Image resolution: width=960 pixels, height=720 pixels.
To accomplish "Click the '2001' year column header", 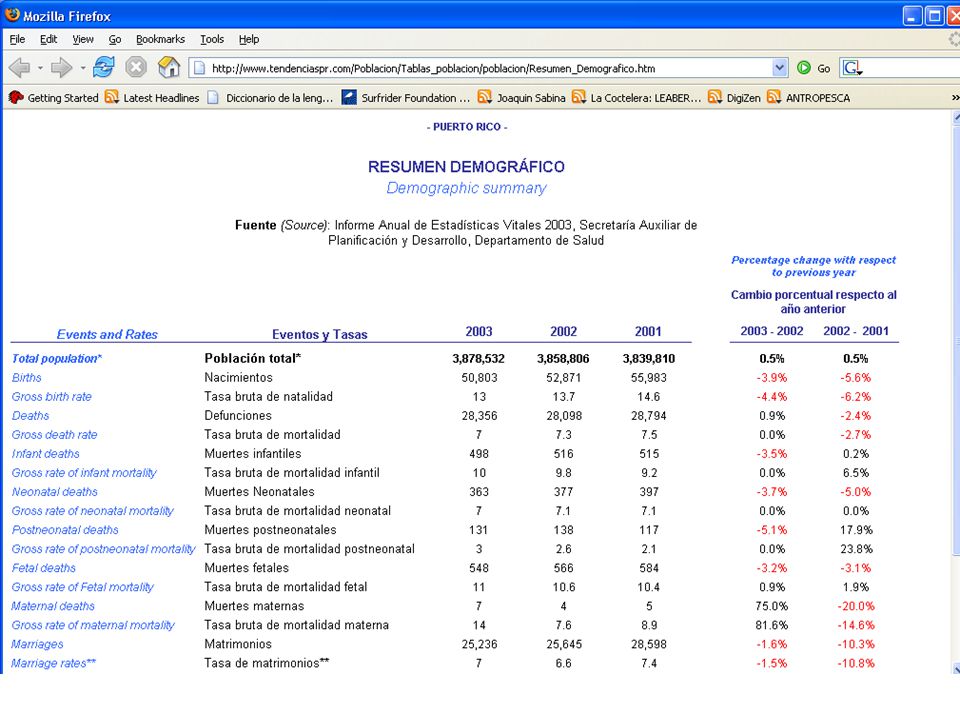I will point(648,331).
